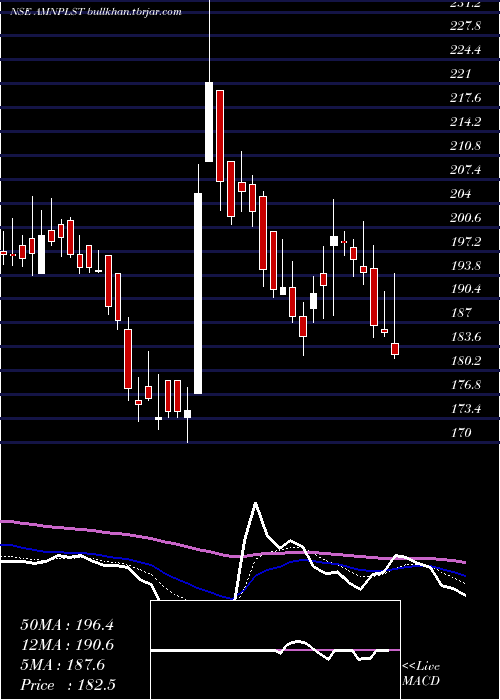Click the 180.2 price axis label
The width and height of the screenshot is (500, 700).
pyautogui.click(x=466, y=361)
